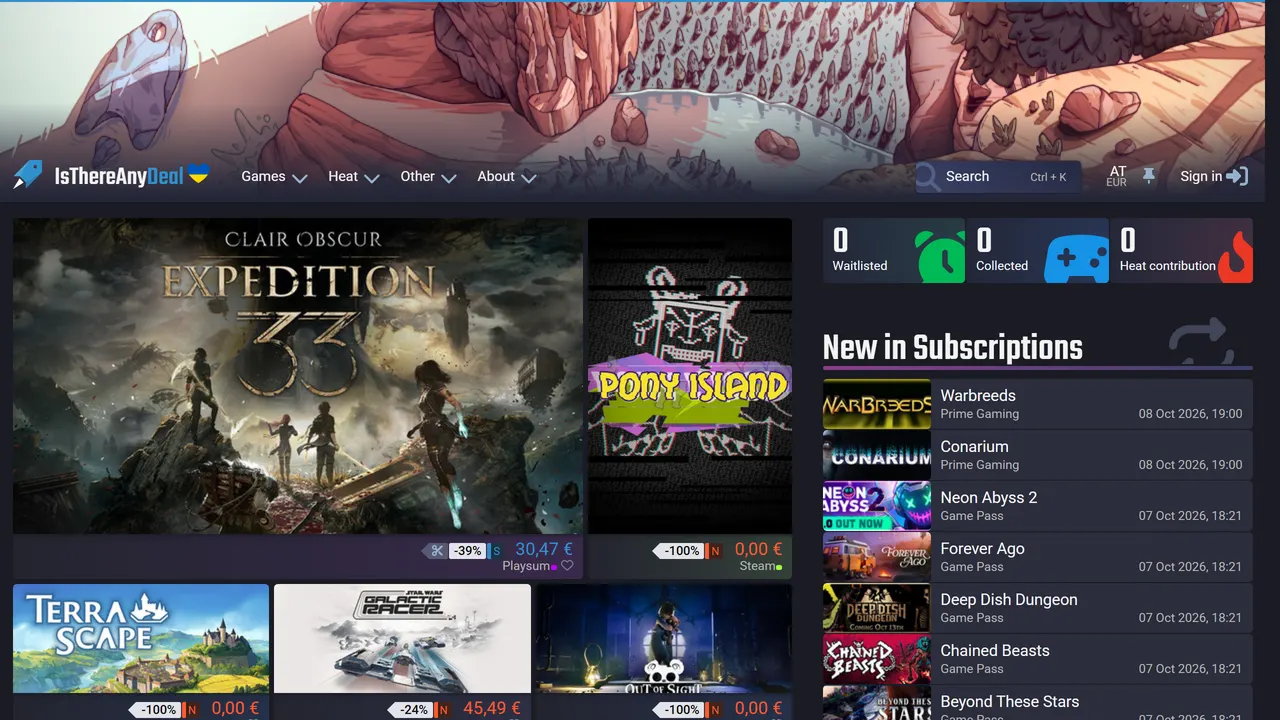
Task: Click the Chained Beasts thumbnail
Action: point(877,659)
